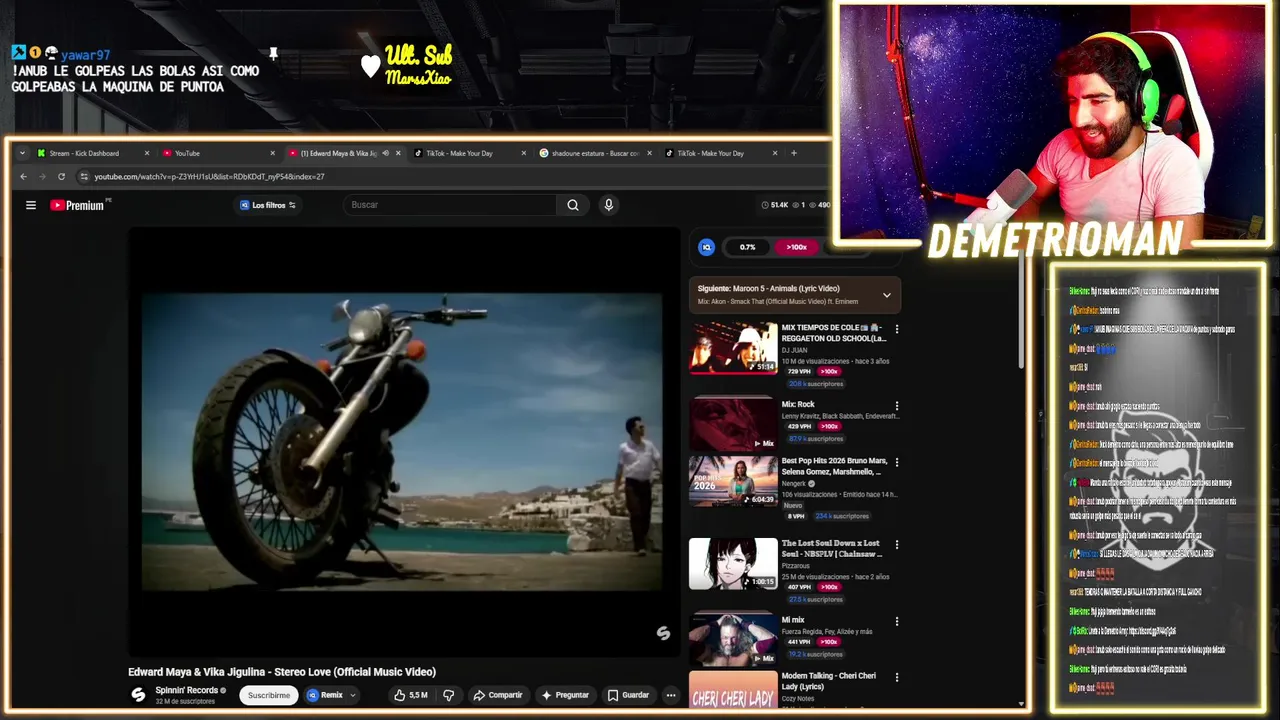This screenshot has height=720, width=1280.
Task: Close the shadoune estatura tab
Action: click(649, 153)
